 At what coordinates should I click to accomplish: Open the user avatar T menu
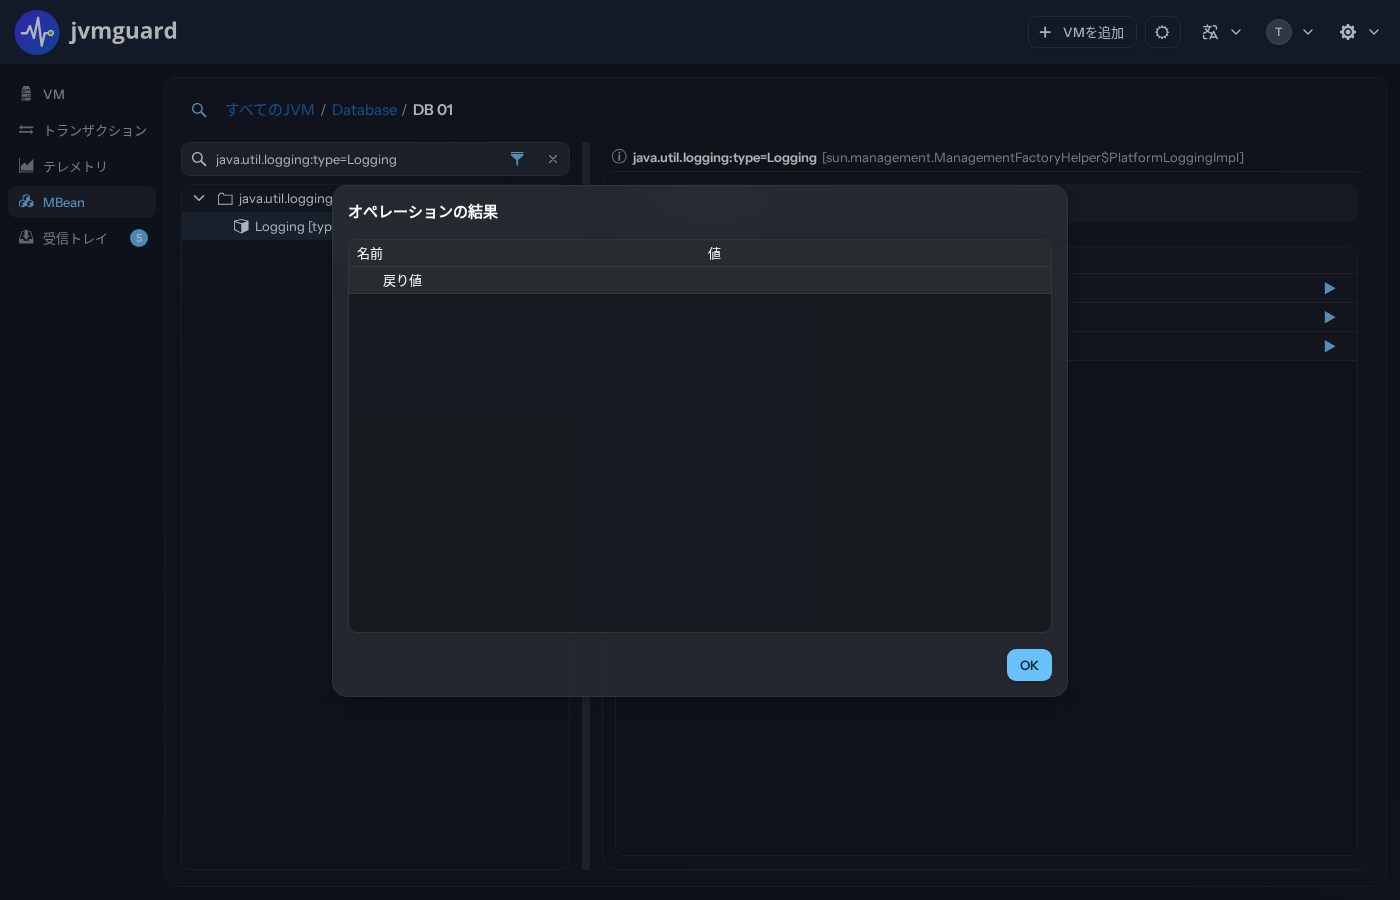(x=1289, y=32)
